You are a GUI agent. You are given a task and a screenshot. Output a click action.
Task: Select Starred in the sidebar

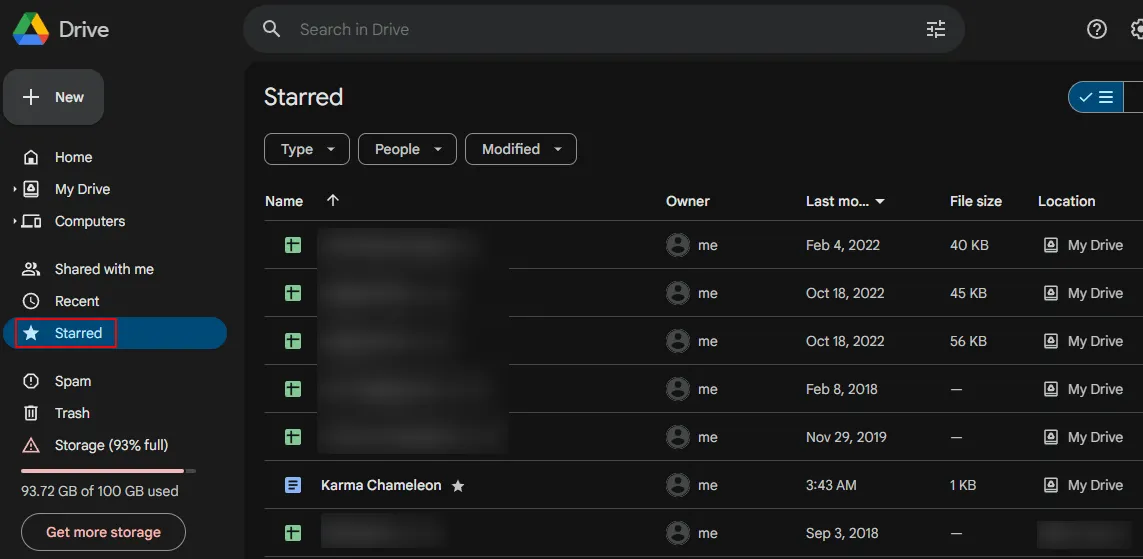pyautogui.click(x=115, y=333)
